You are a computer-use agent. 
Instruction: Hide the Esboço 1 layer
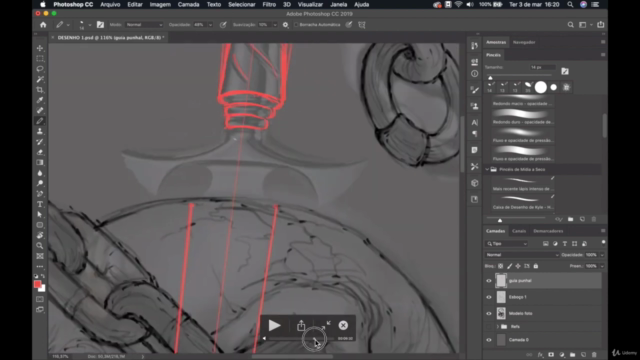[489, 297]
